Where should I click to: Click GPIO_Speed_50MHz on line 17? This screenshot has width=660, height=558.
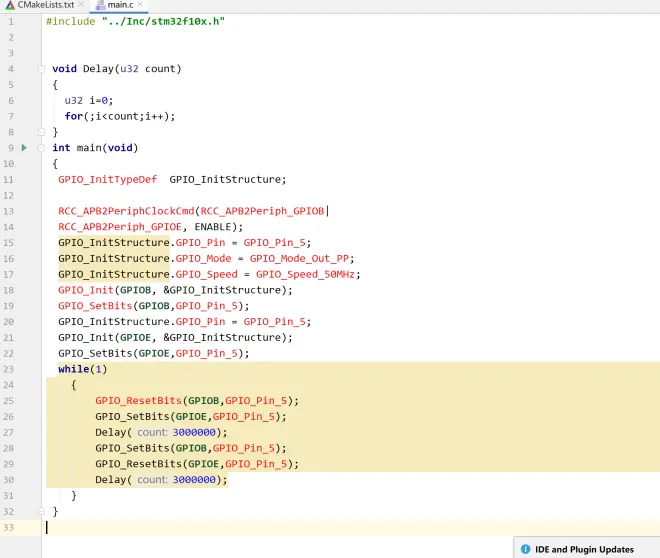[x=305, y=274]
